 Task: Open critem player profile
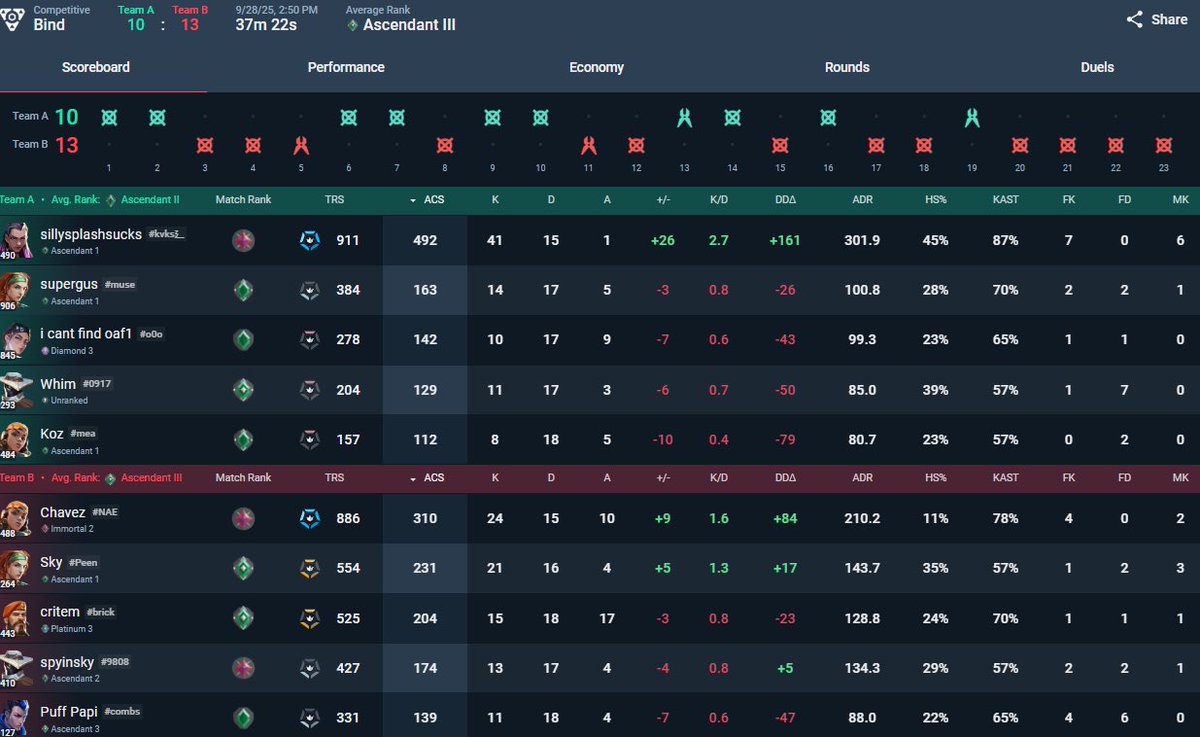(x=60, y=612)
